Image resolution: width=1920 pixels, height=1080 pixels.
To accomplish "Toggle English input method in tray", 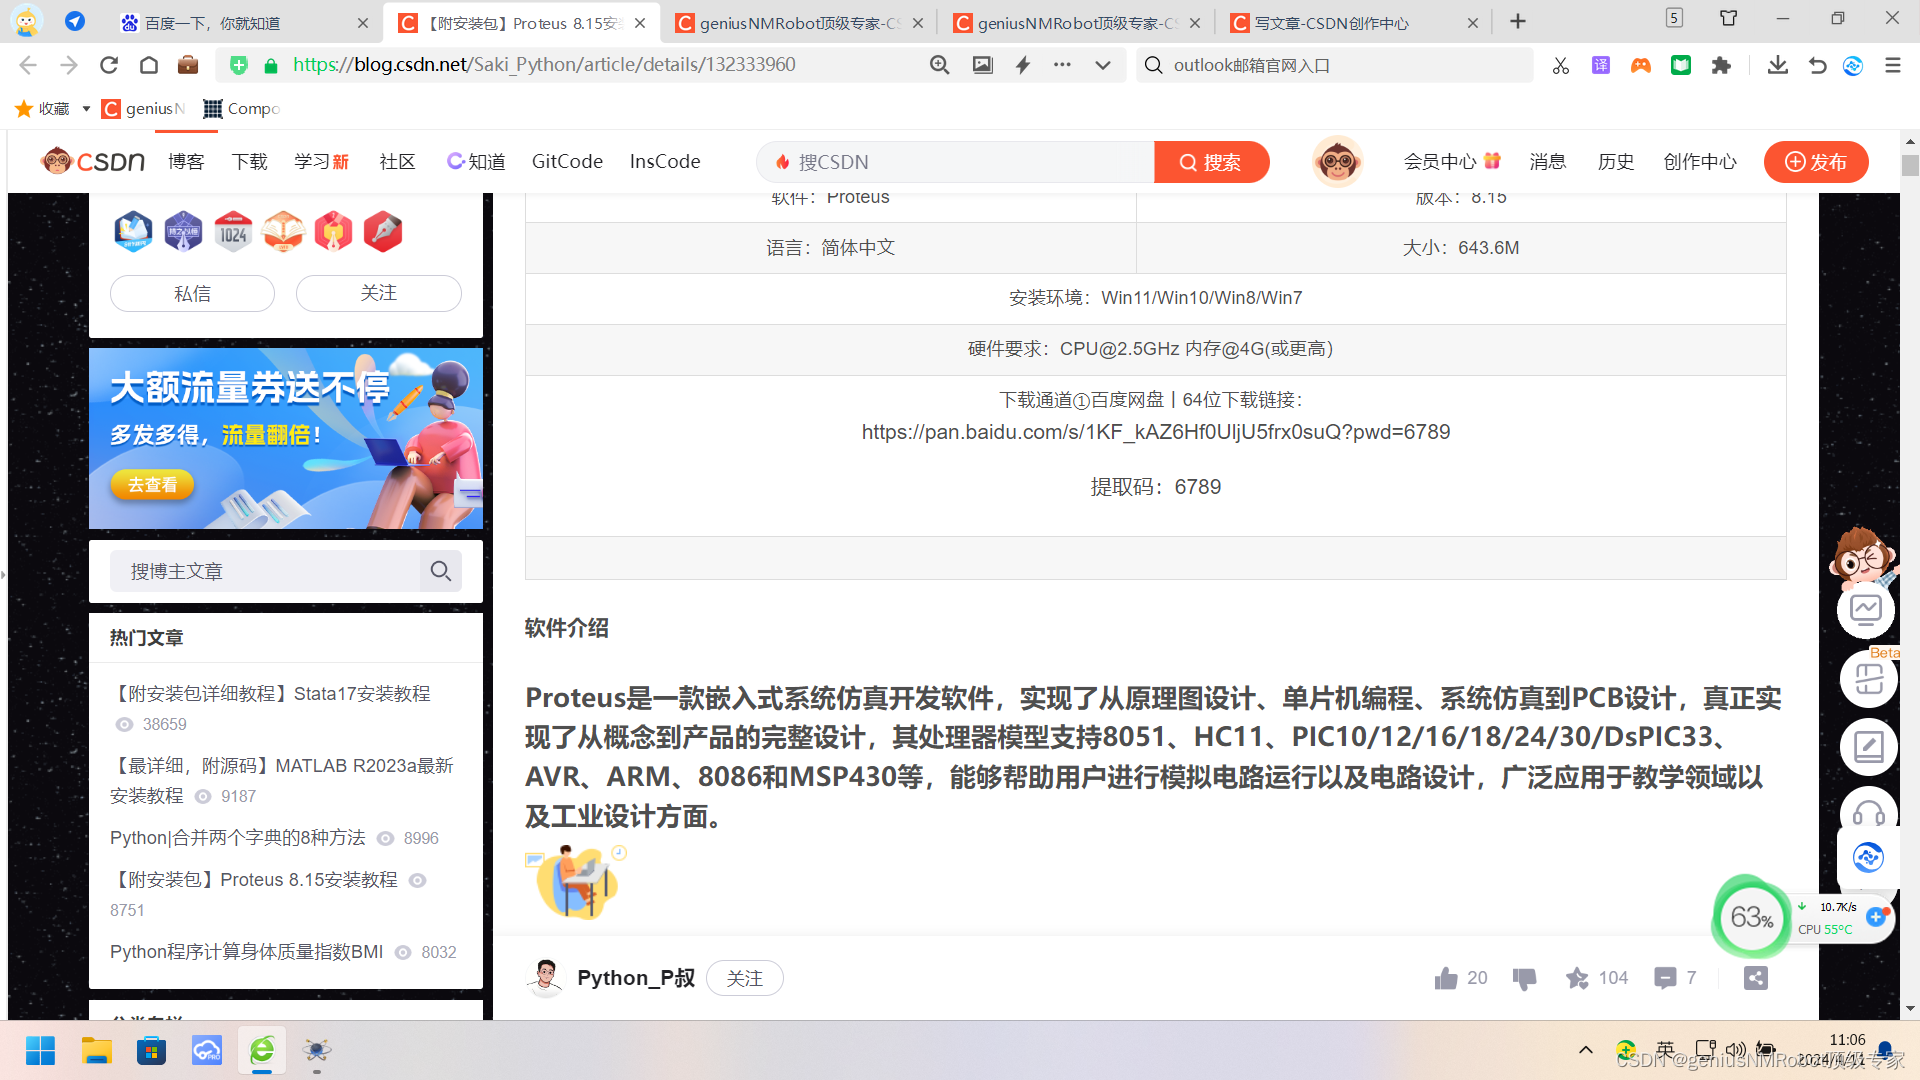I will tap(1665, 1049).
